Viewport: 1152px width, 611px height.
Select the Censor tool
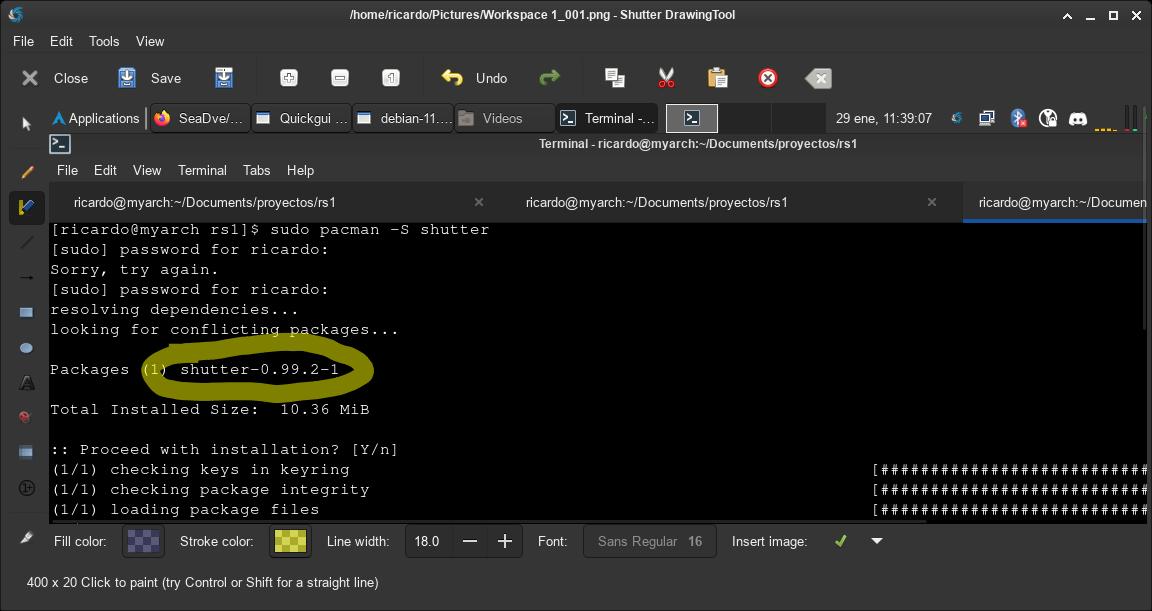click(x=27, y=417)
